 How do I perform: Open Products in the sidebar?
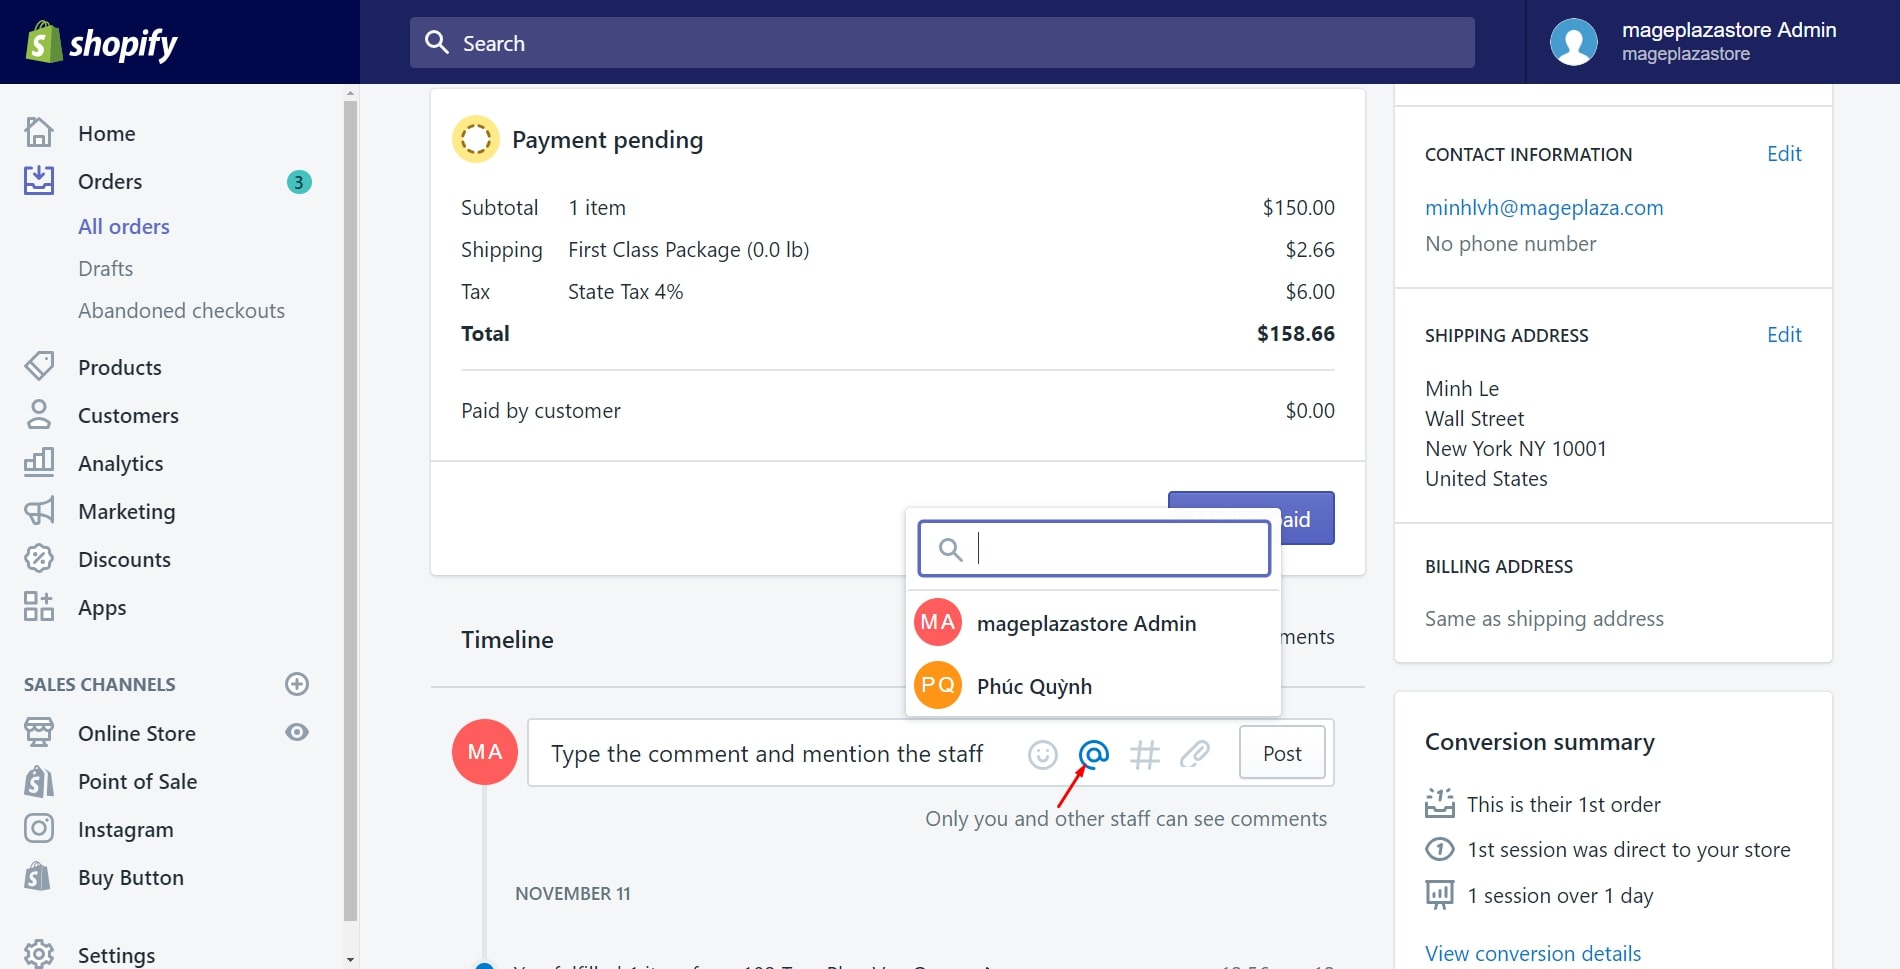point(119,367)
